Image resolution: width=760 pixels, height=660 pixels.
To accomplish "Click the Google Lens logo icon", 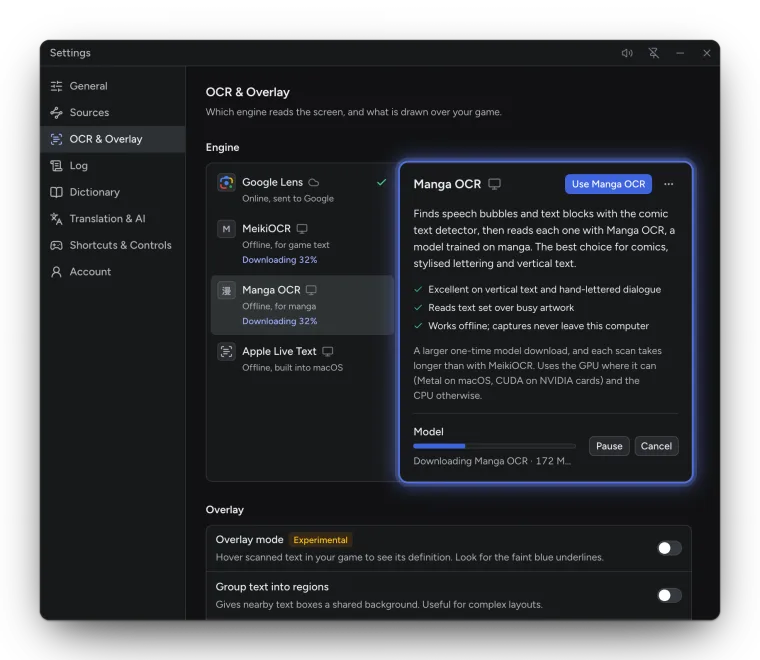I will pos(226,183).
